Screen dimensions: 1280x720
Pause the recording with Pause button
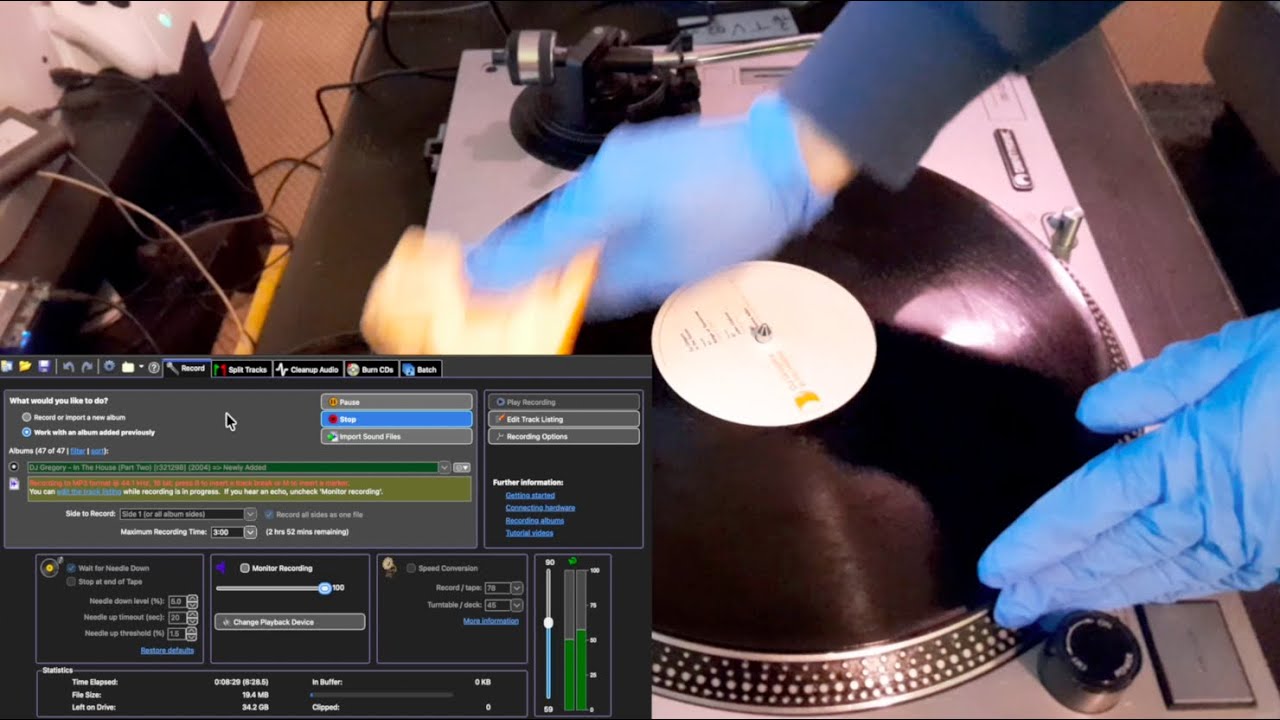click(396, 402)
